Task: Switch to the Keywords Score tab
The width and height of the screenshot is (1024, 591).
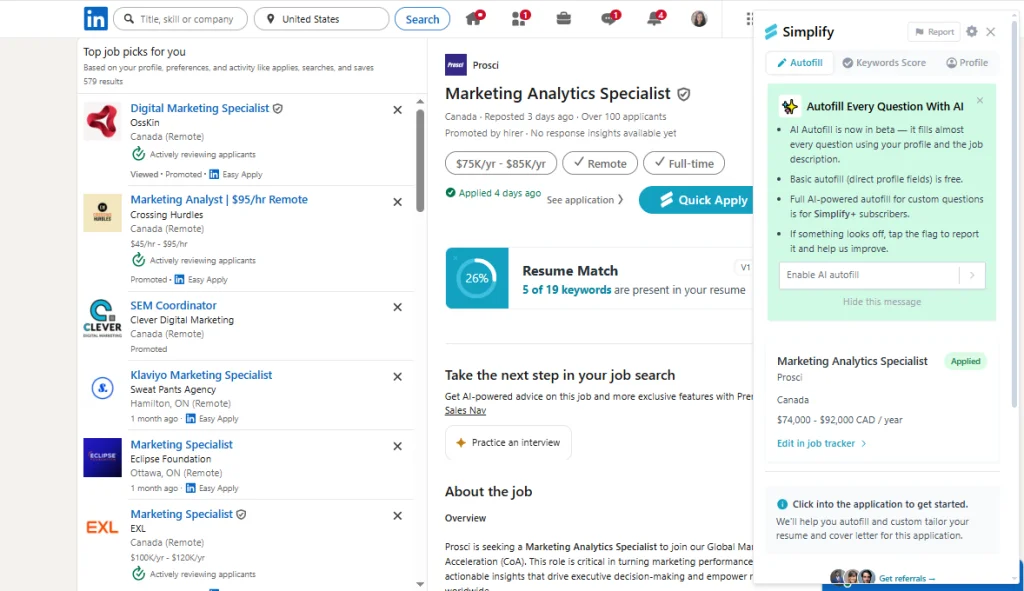Action: click(x=884, y=62)
